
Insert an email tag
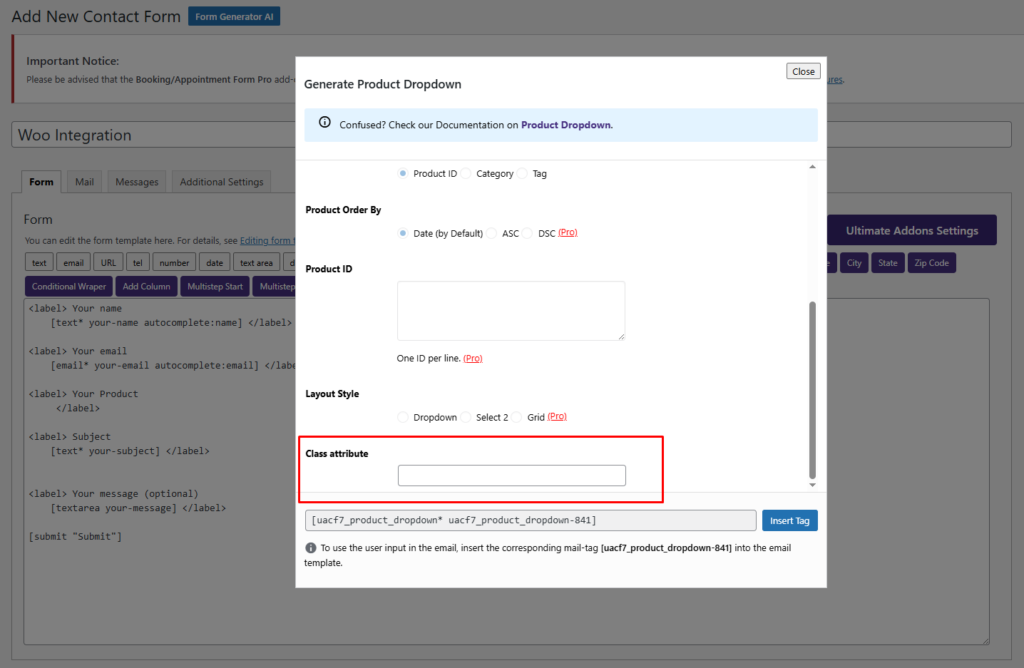tap(73, 262)
